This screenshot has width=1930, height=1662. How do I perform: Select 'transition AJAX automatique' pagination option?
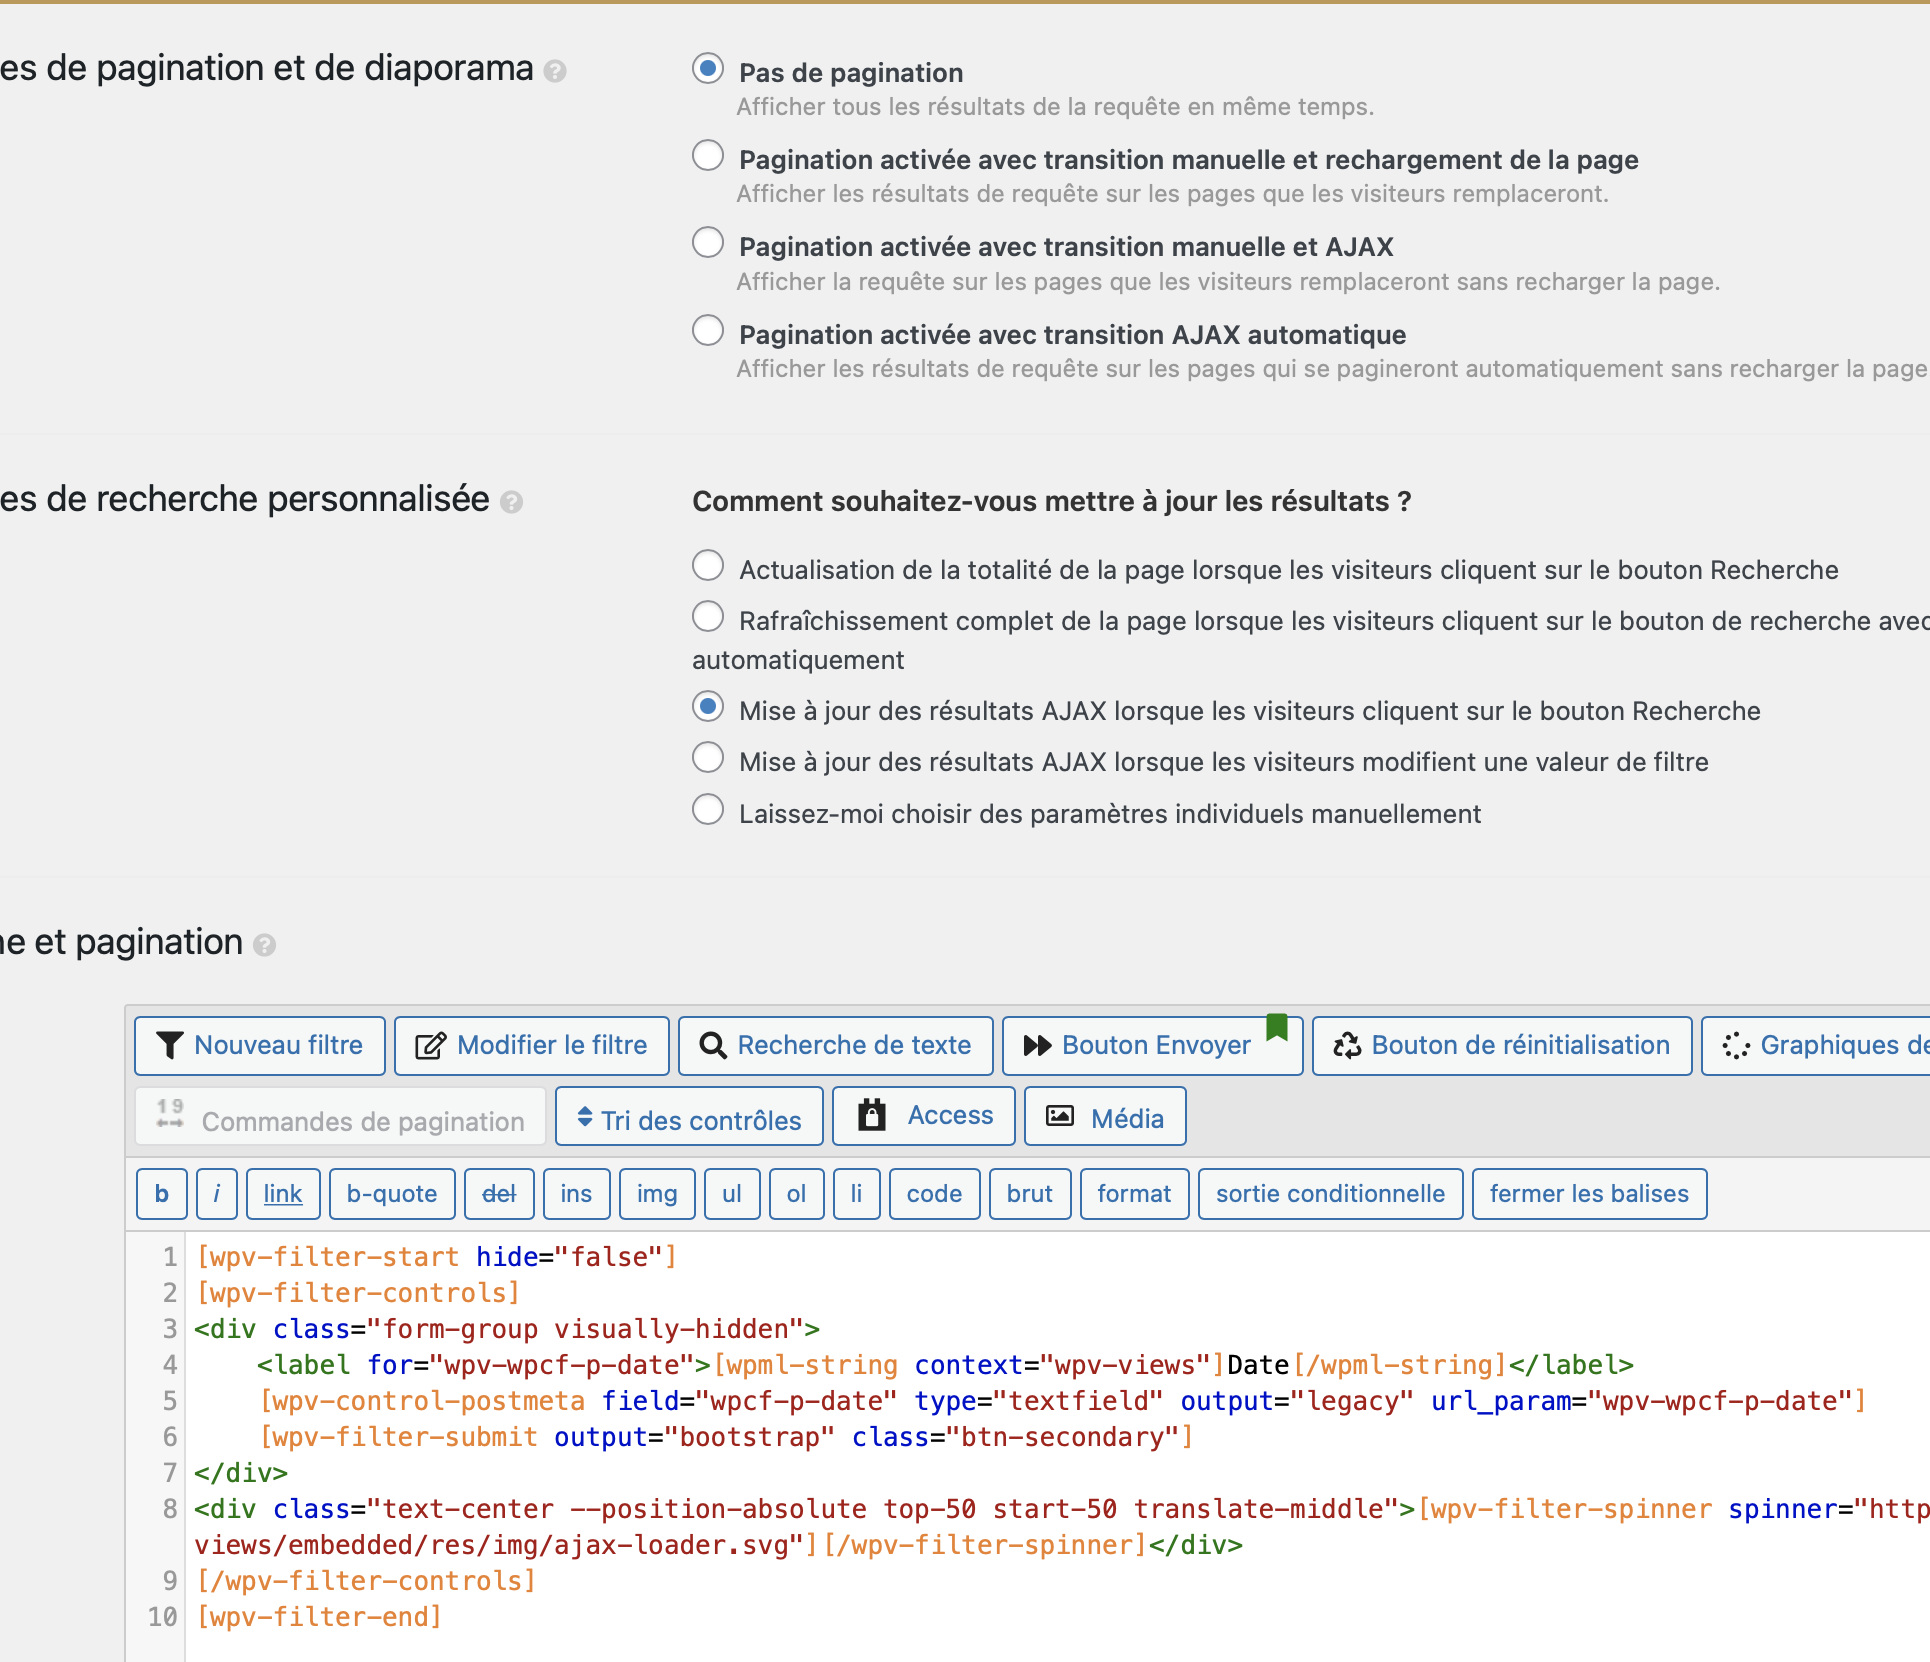[x=708, y=331]
